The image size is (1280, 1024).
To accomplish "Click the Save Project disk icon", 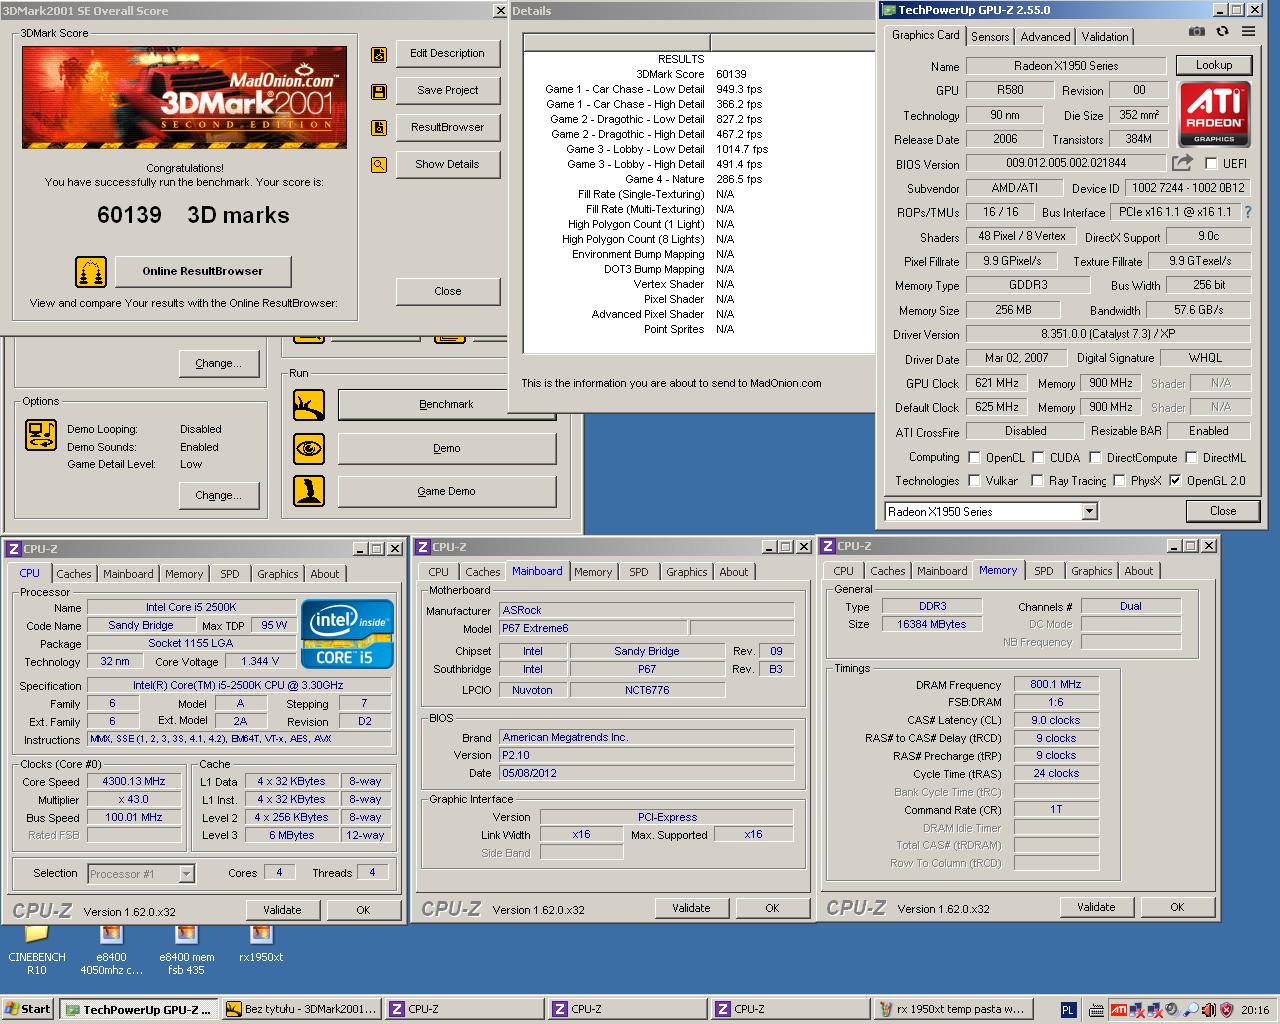I will [379, 92].
